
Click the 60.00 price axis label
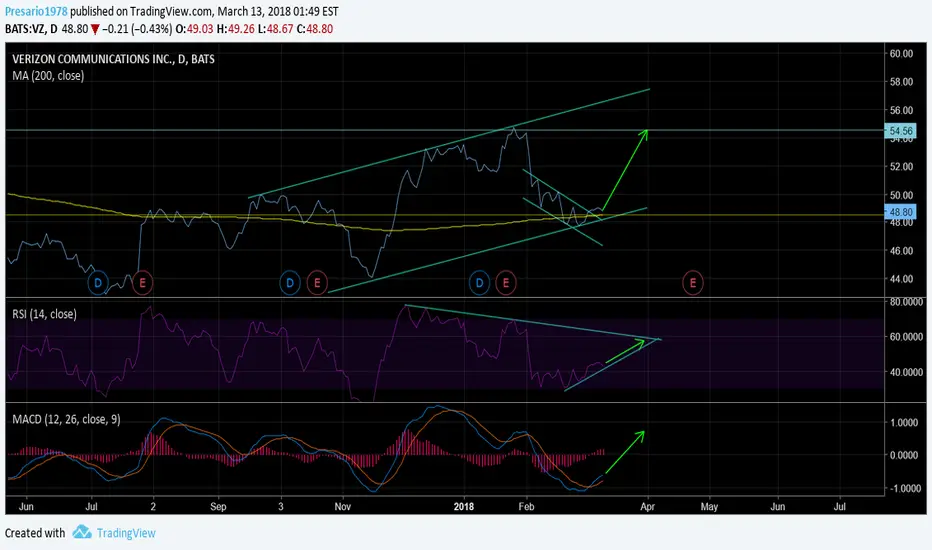point(901,54)
